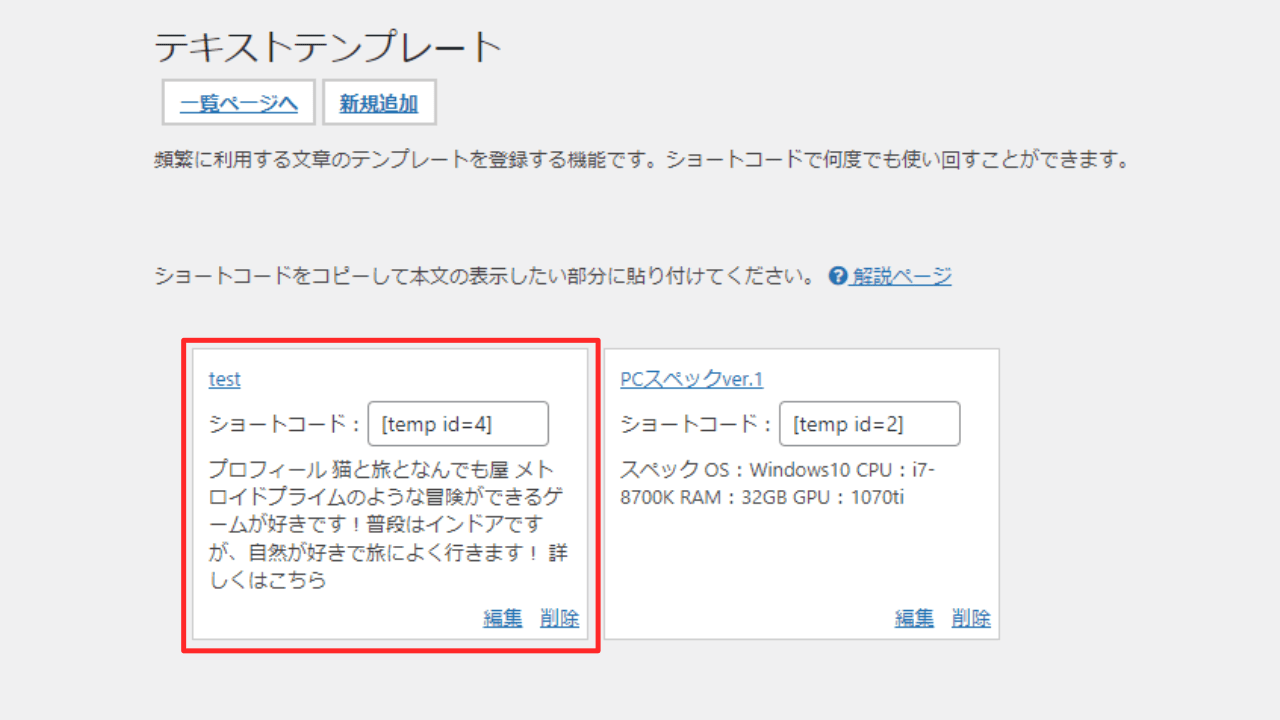1280x720 pixels.
Task: Open the test template title link
Action: pyautogui.click(x=225, y=379)
